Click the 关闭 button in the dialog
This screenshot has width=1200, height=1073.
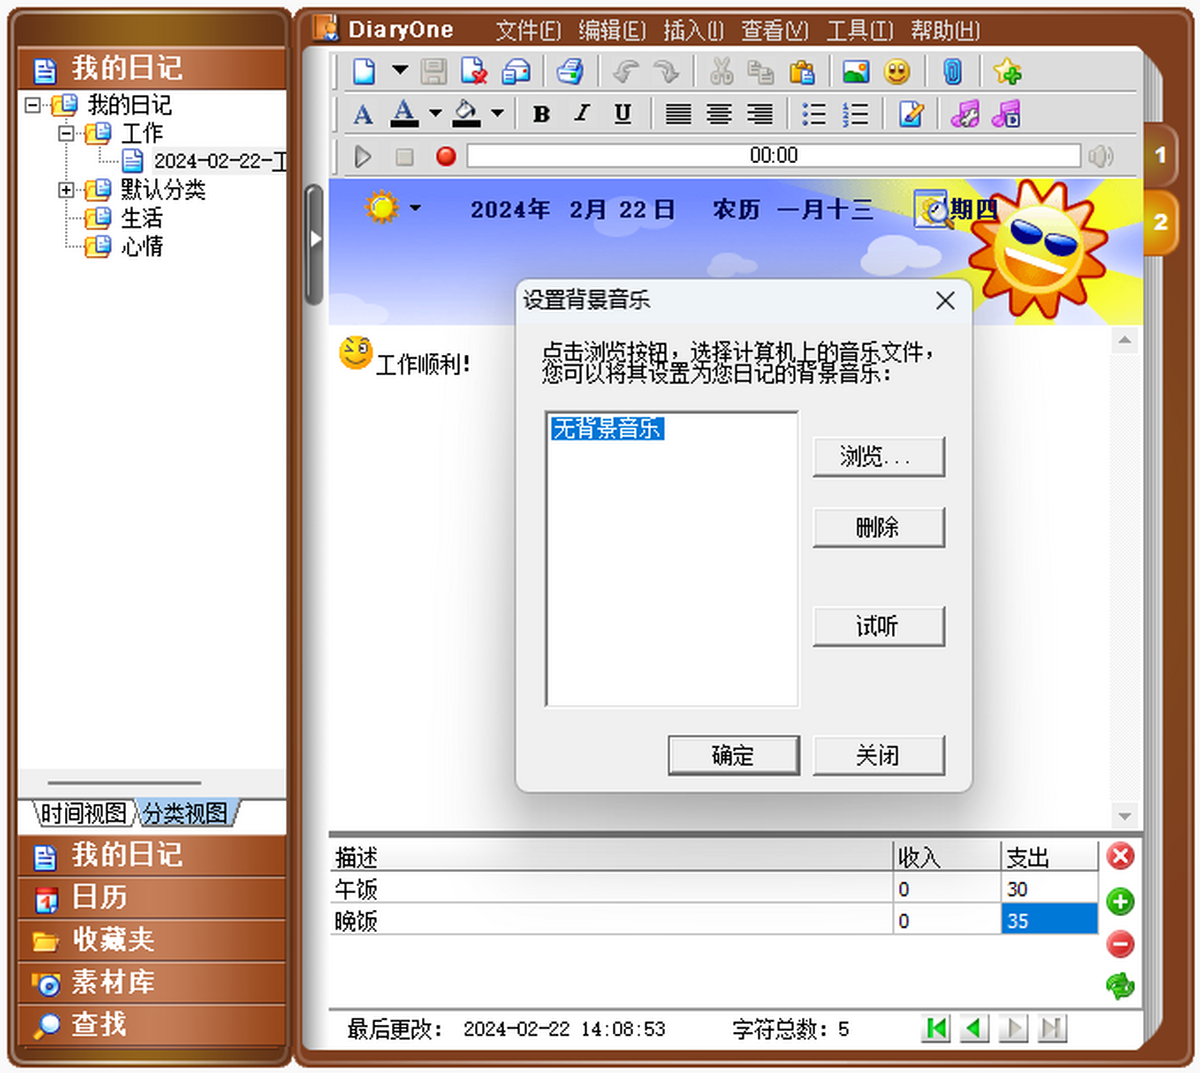click(878, 755)
